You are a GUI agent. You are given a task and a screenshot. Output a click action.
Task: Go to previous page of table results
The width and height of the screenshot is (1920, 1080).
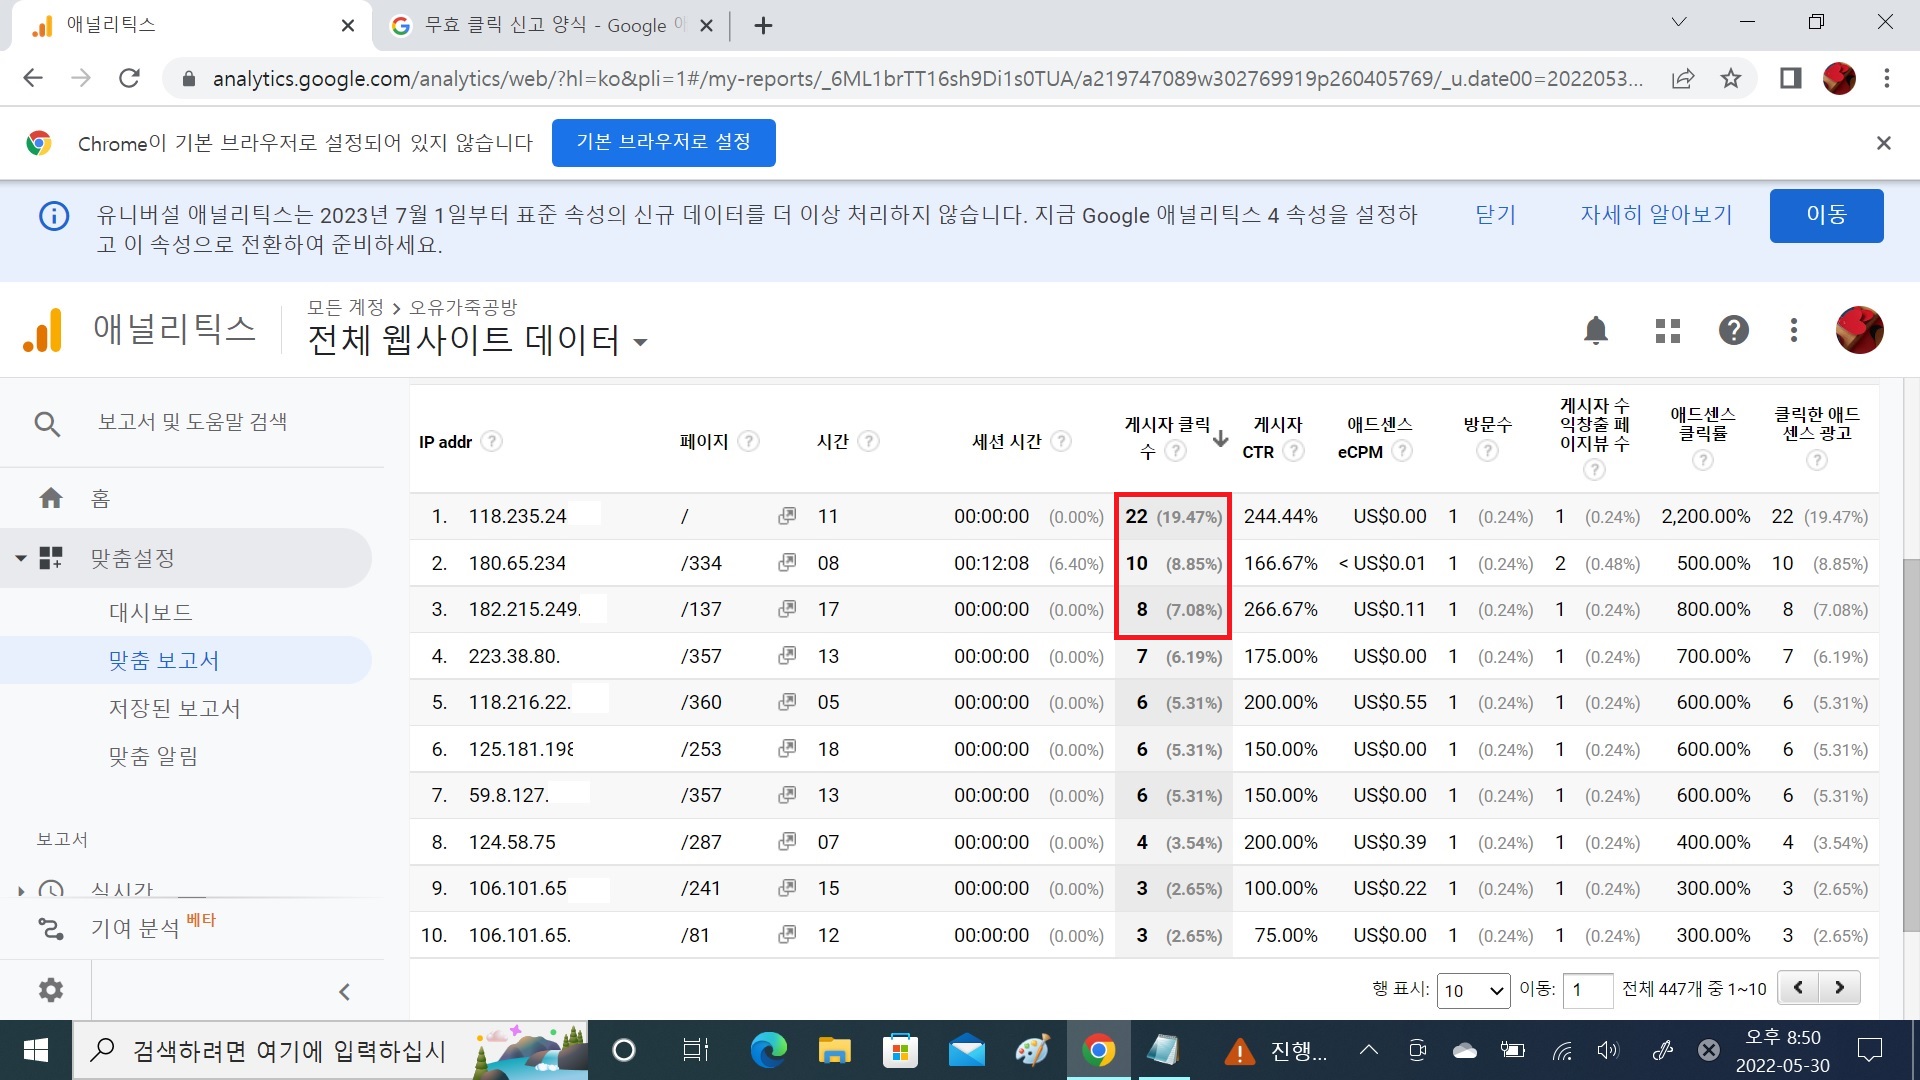click(1798, 987)
